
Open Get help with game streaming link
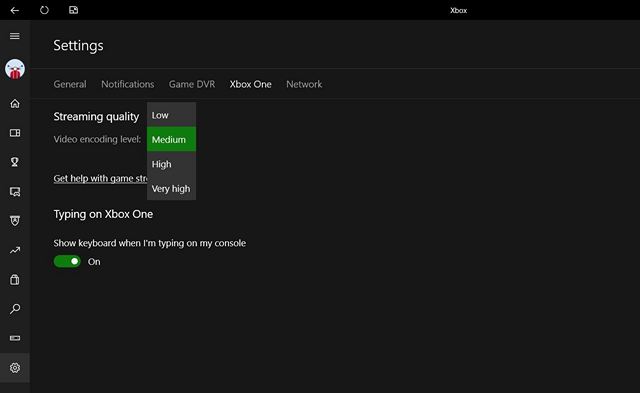(x=100, y=178)
